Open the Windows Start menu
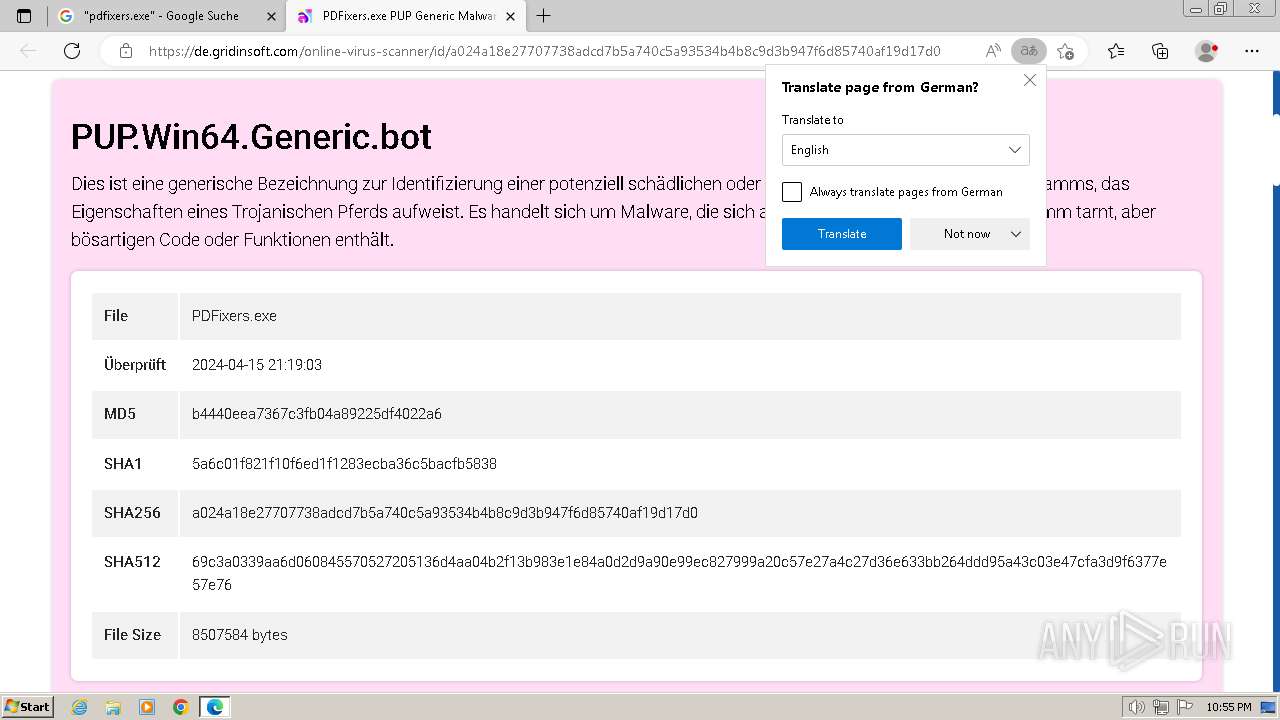 pos(28,707)
